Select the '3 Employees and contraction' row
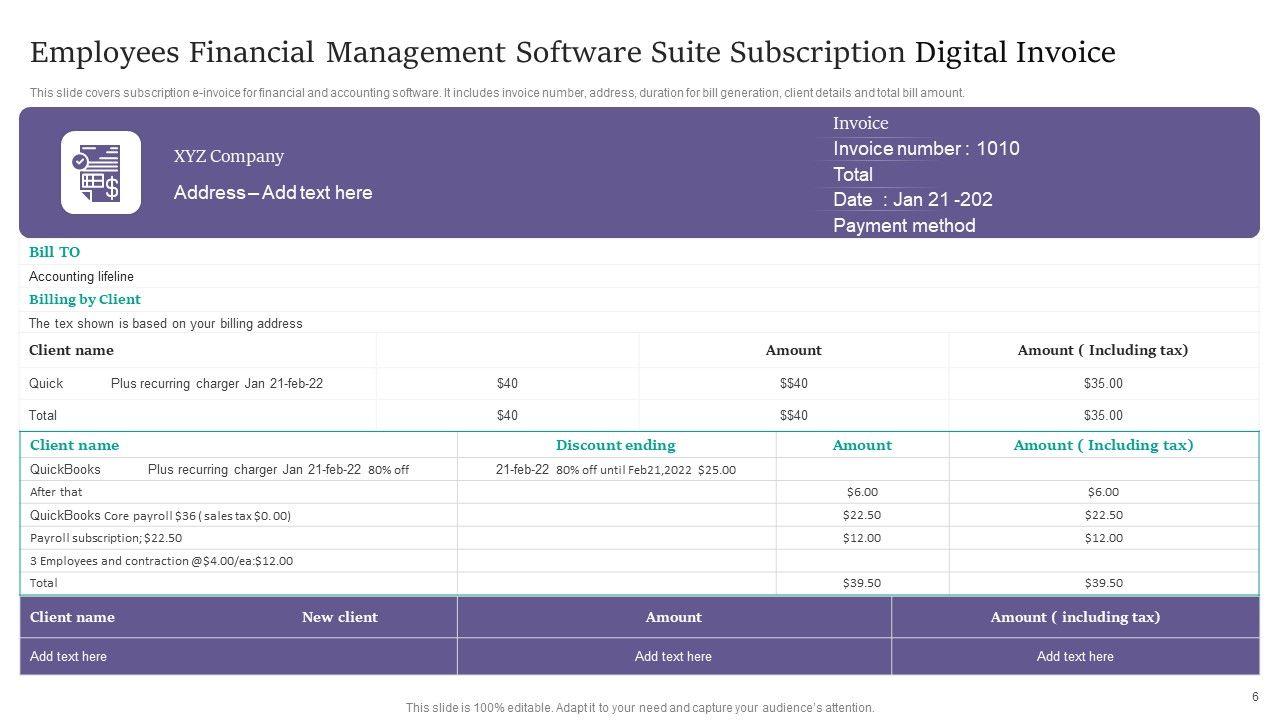1280x720 pixels. 161,561
